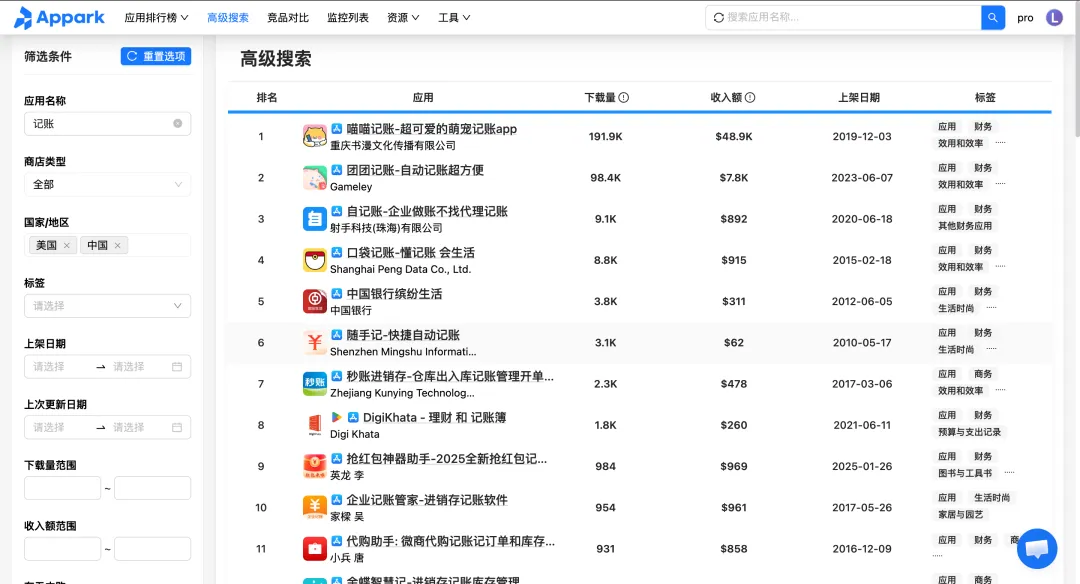Click the 其他财务应用 tag

(x=964, y=226)
